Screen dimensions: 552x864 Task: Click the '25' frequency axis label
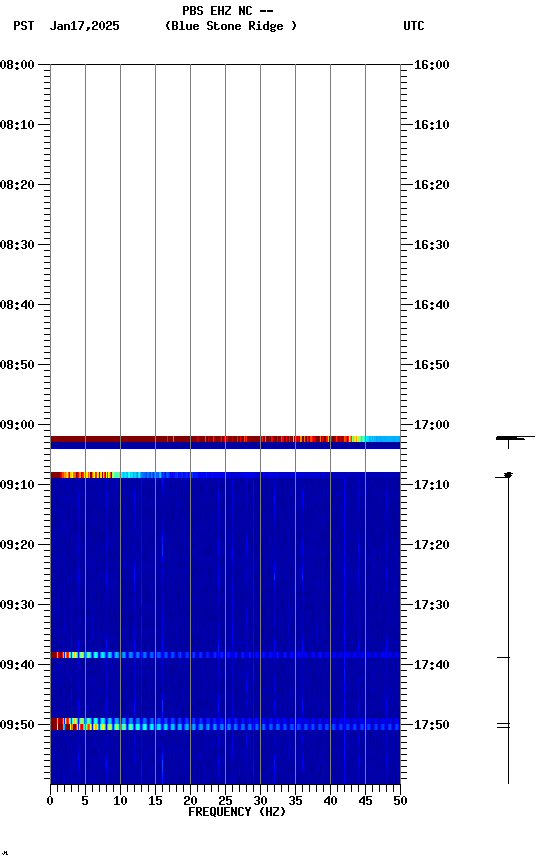point(225,801)
